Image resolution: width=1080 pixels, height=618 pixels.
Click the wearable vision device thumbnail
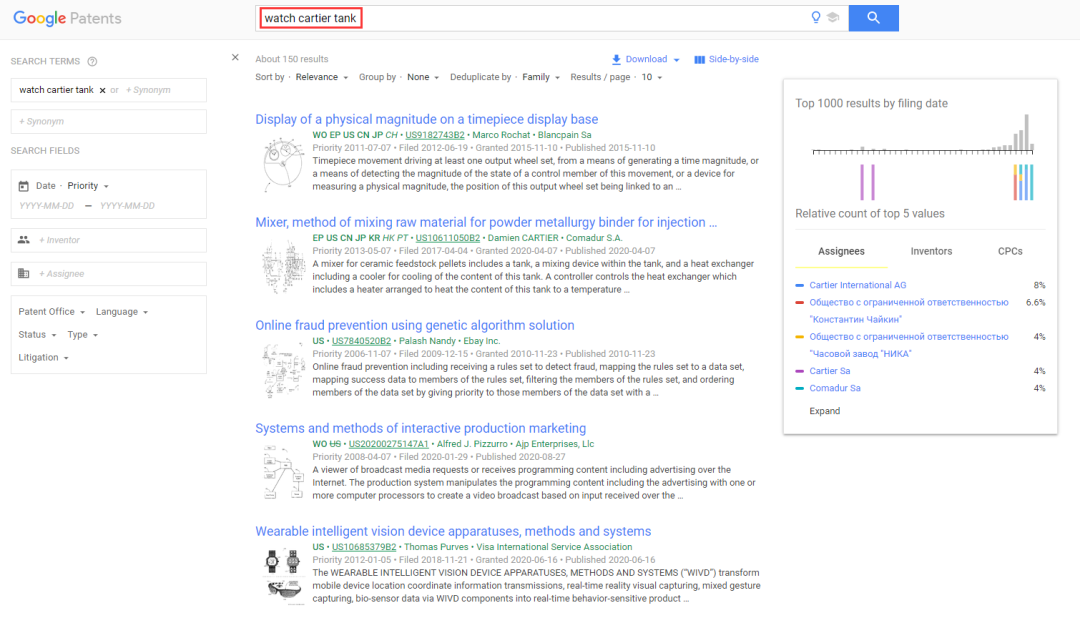tap(283, 576)
